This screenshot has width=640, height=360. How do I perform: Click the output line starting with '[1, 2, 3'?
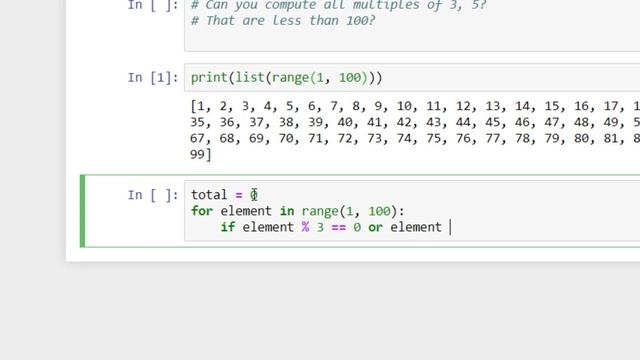[x=415, y=106]
